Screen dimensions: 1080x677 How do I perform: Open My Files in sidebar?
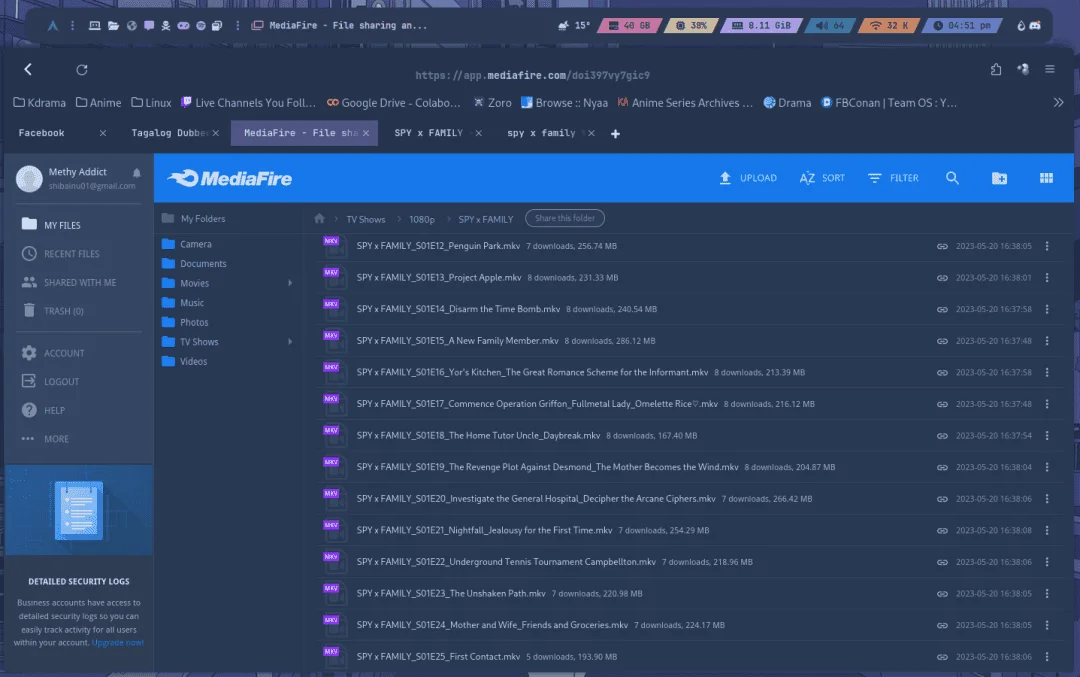point(51,225)
